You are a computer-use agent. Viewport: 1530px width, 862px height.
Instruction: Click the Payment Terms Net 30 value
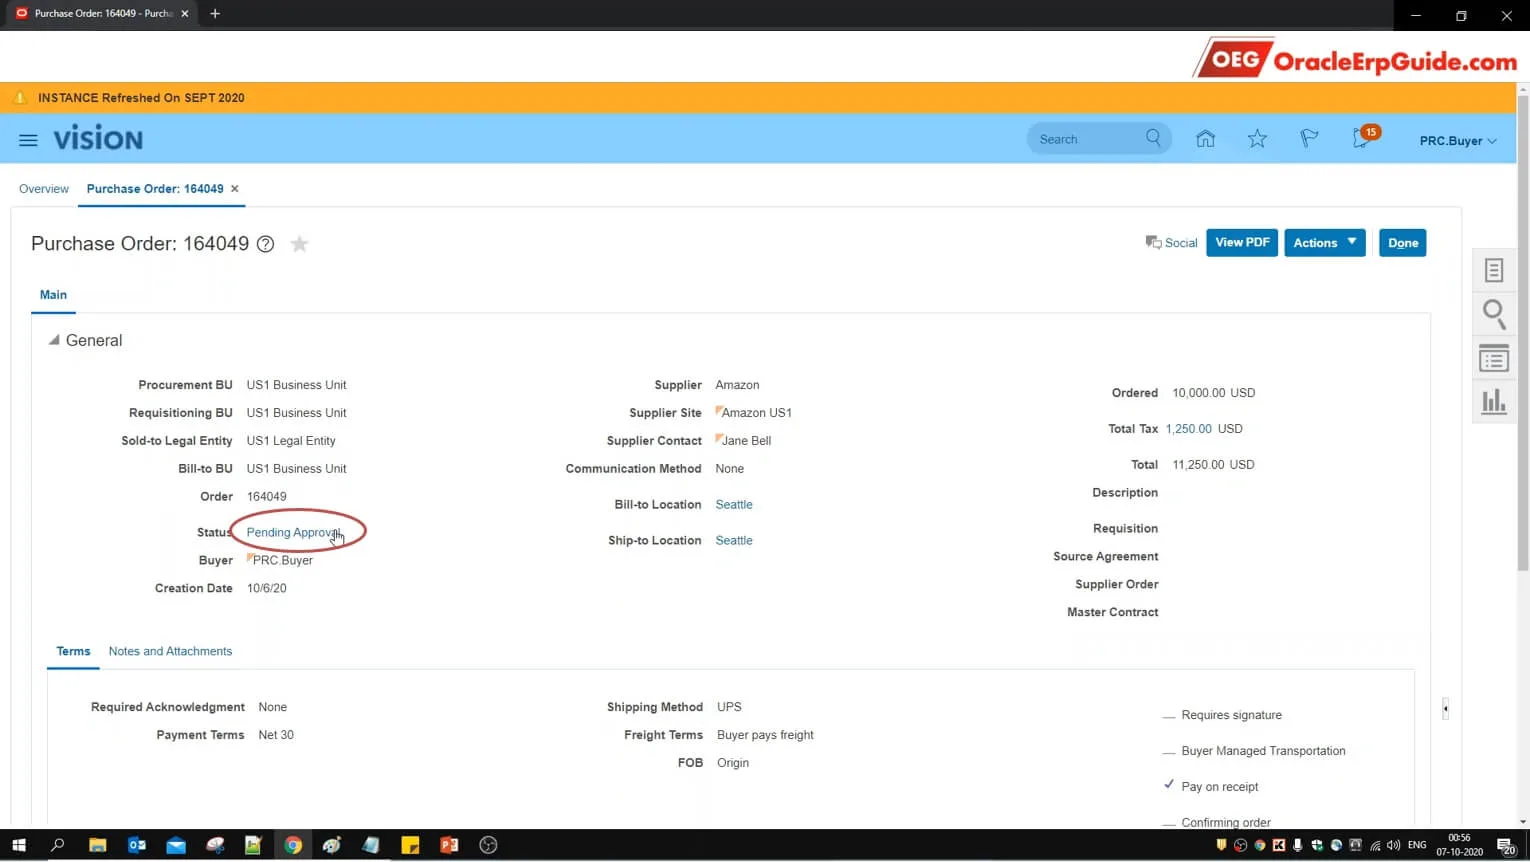tap(276, 735)
